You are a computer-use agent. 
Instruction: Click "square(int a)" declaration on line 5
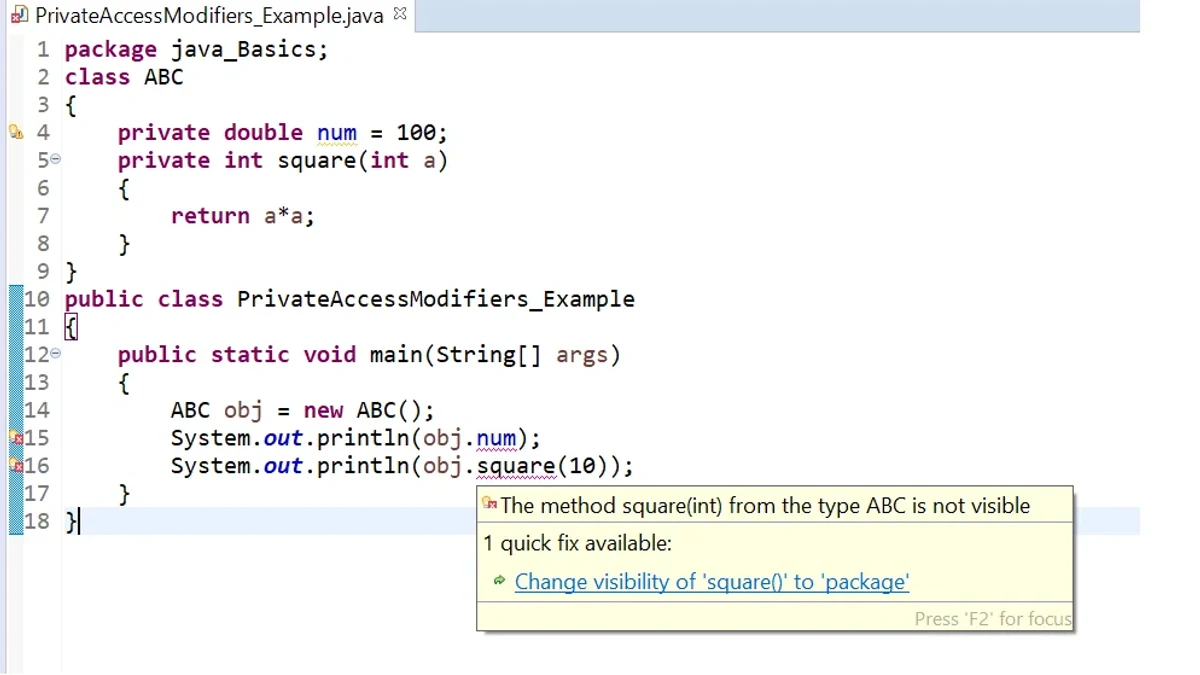363,161
